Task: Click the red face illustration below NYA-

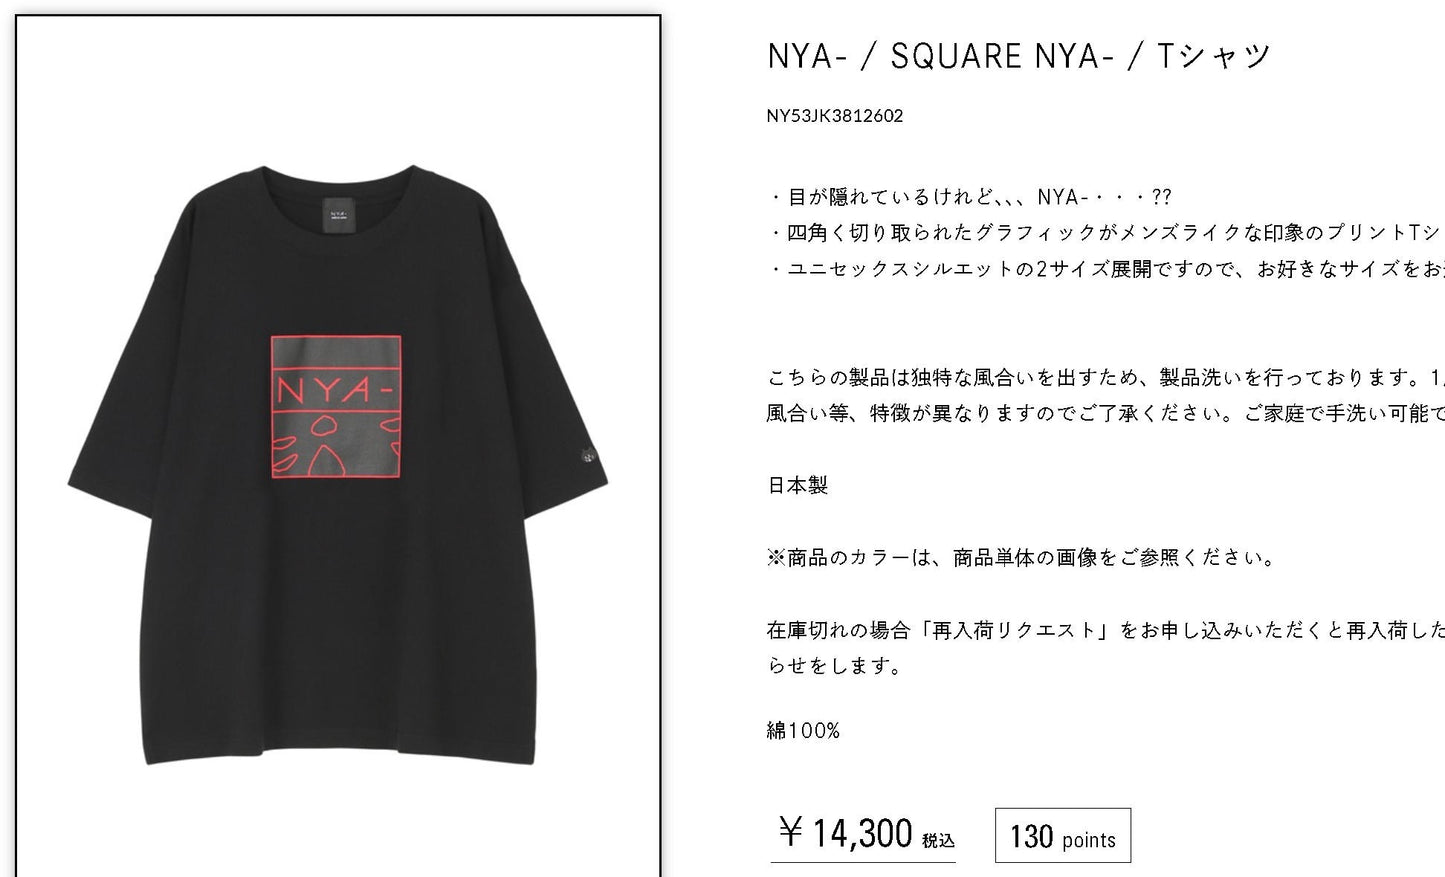Action: click(337, 445)
